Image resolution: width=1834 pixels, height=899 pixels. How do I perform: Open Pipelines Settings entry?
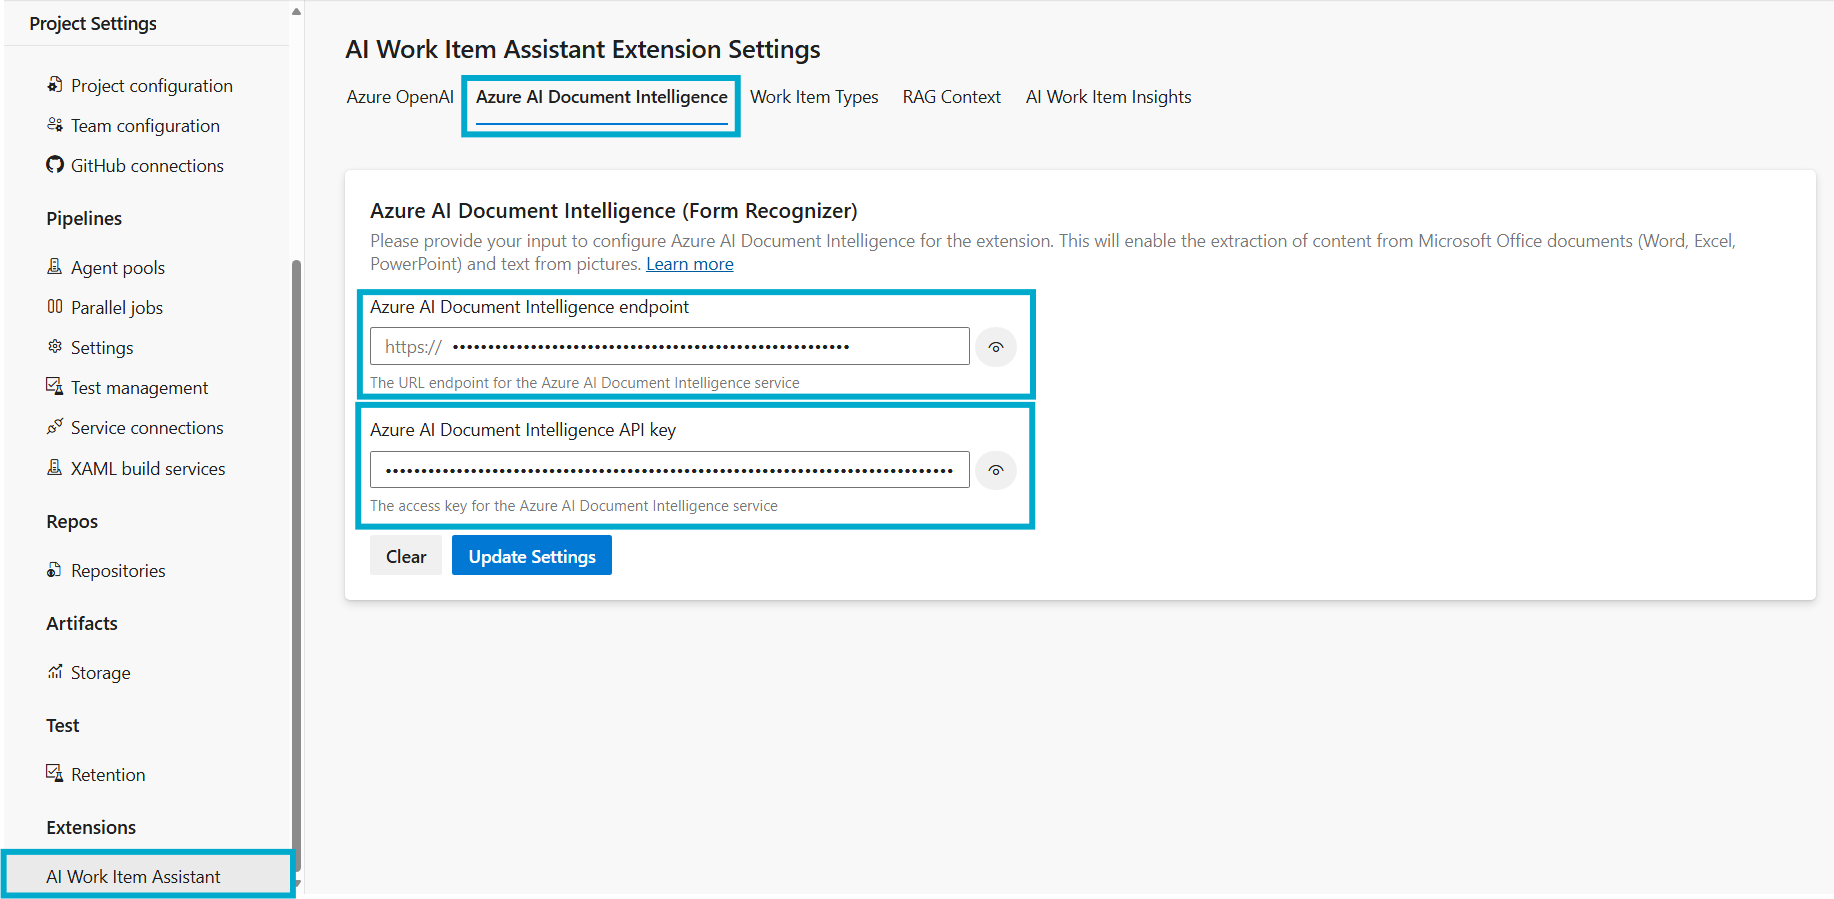102,347
